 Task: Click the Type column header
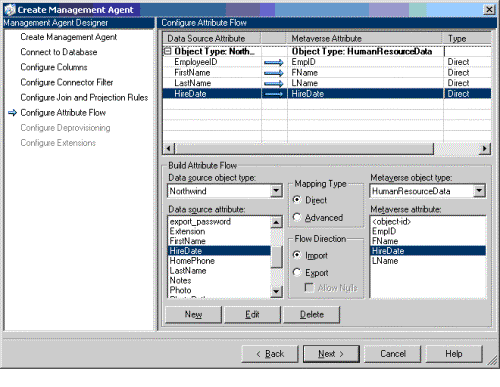(467, 38)
